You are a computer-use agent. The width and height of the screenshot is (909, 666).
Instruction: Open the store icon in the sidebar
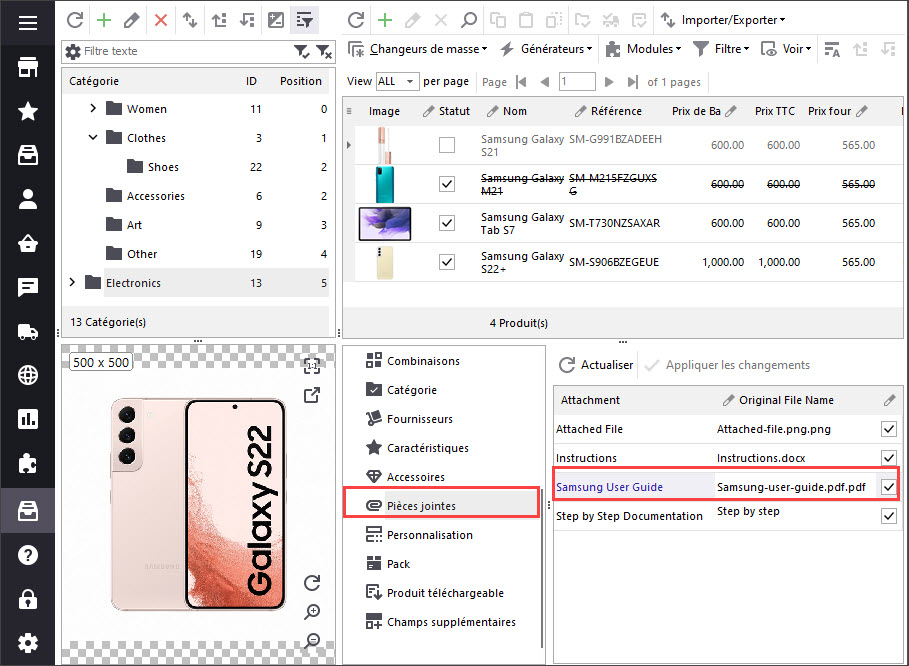click(x=27, y=67)
